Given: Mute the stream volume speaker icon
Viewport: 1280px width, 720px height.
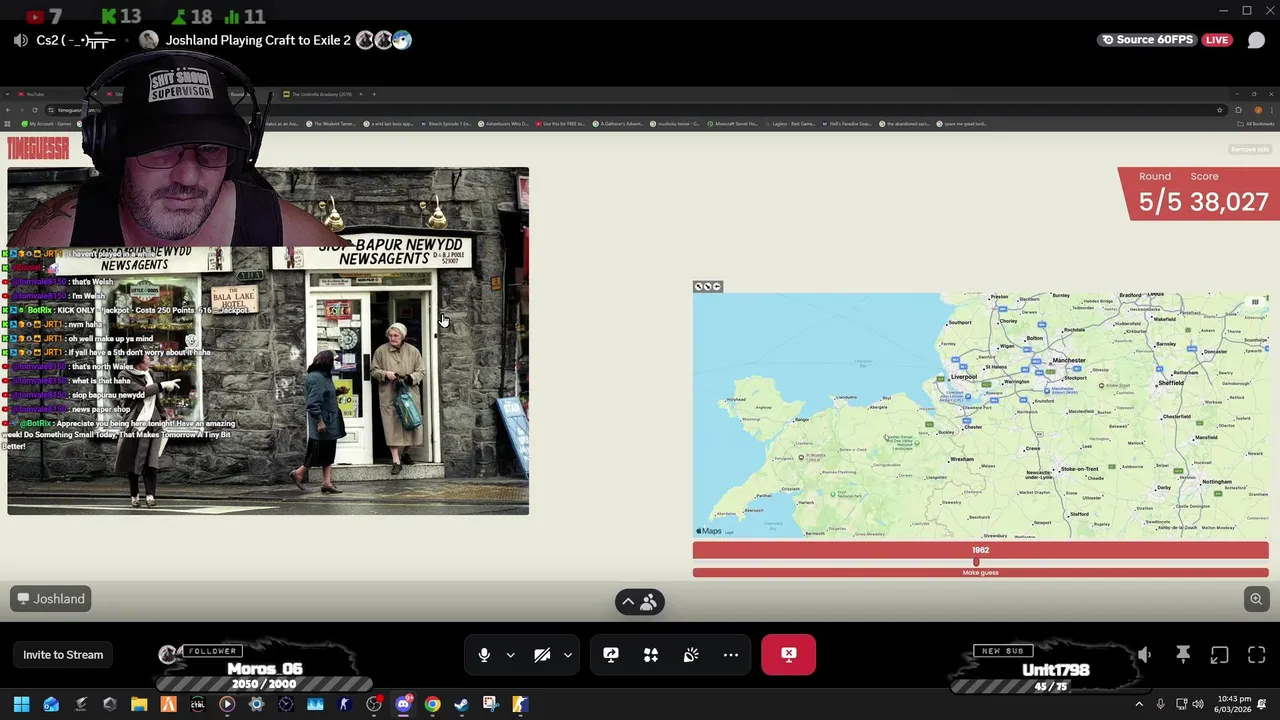Looking at the screenshot, I should click(1145, 655).
